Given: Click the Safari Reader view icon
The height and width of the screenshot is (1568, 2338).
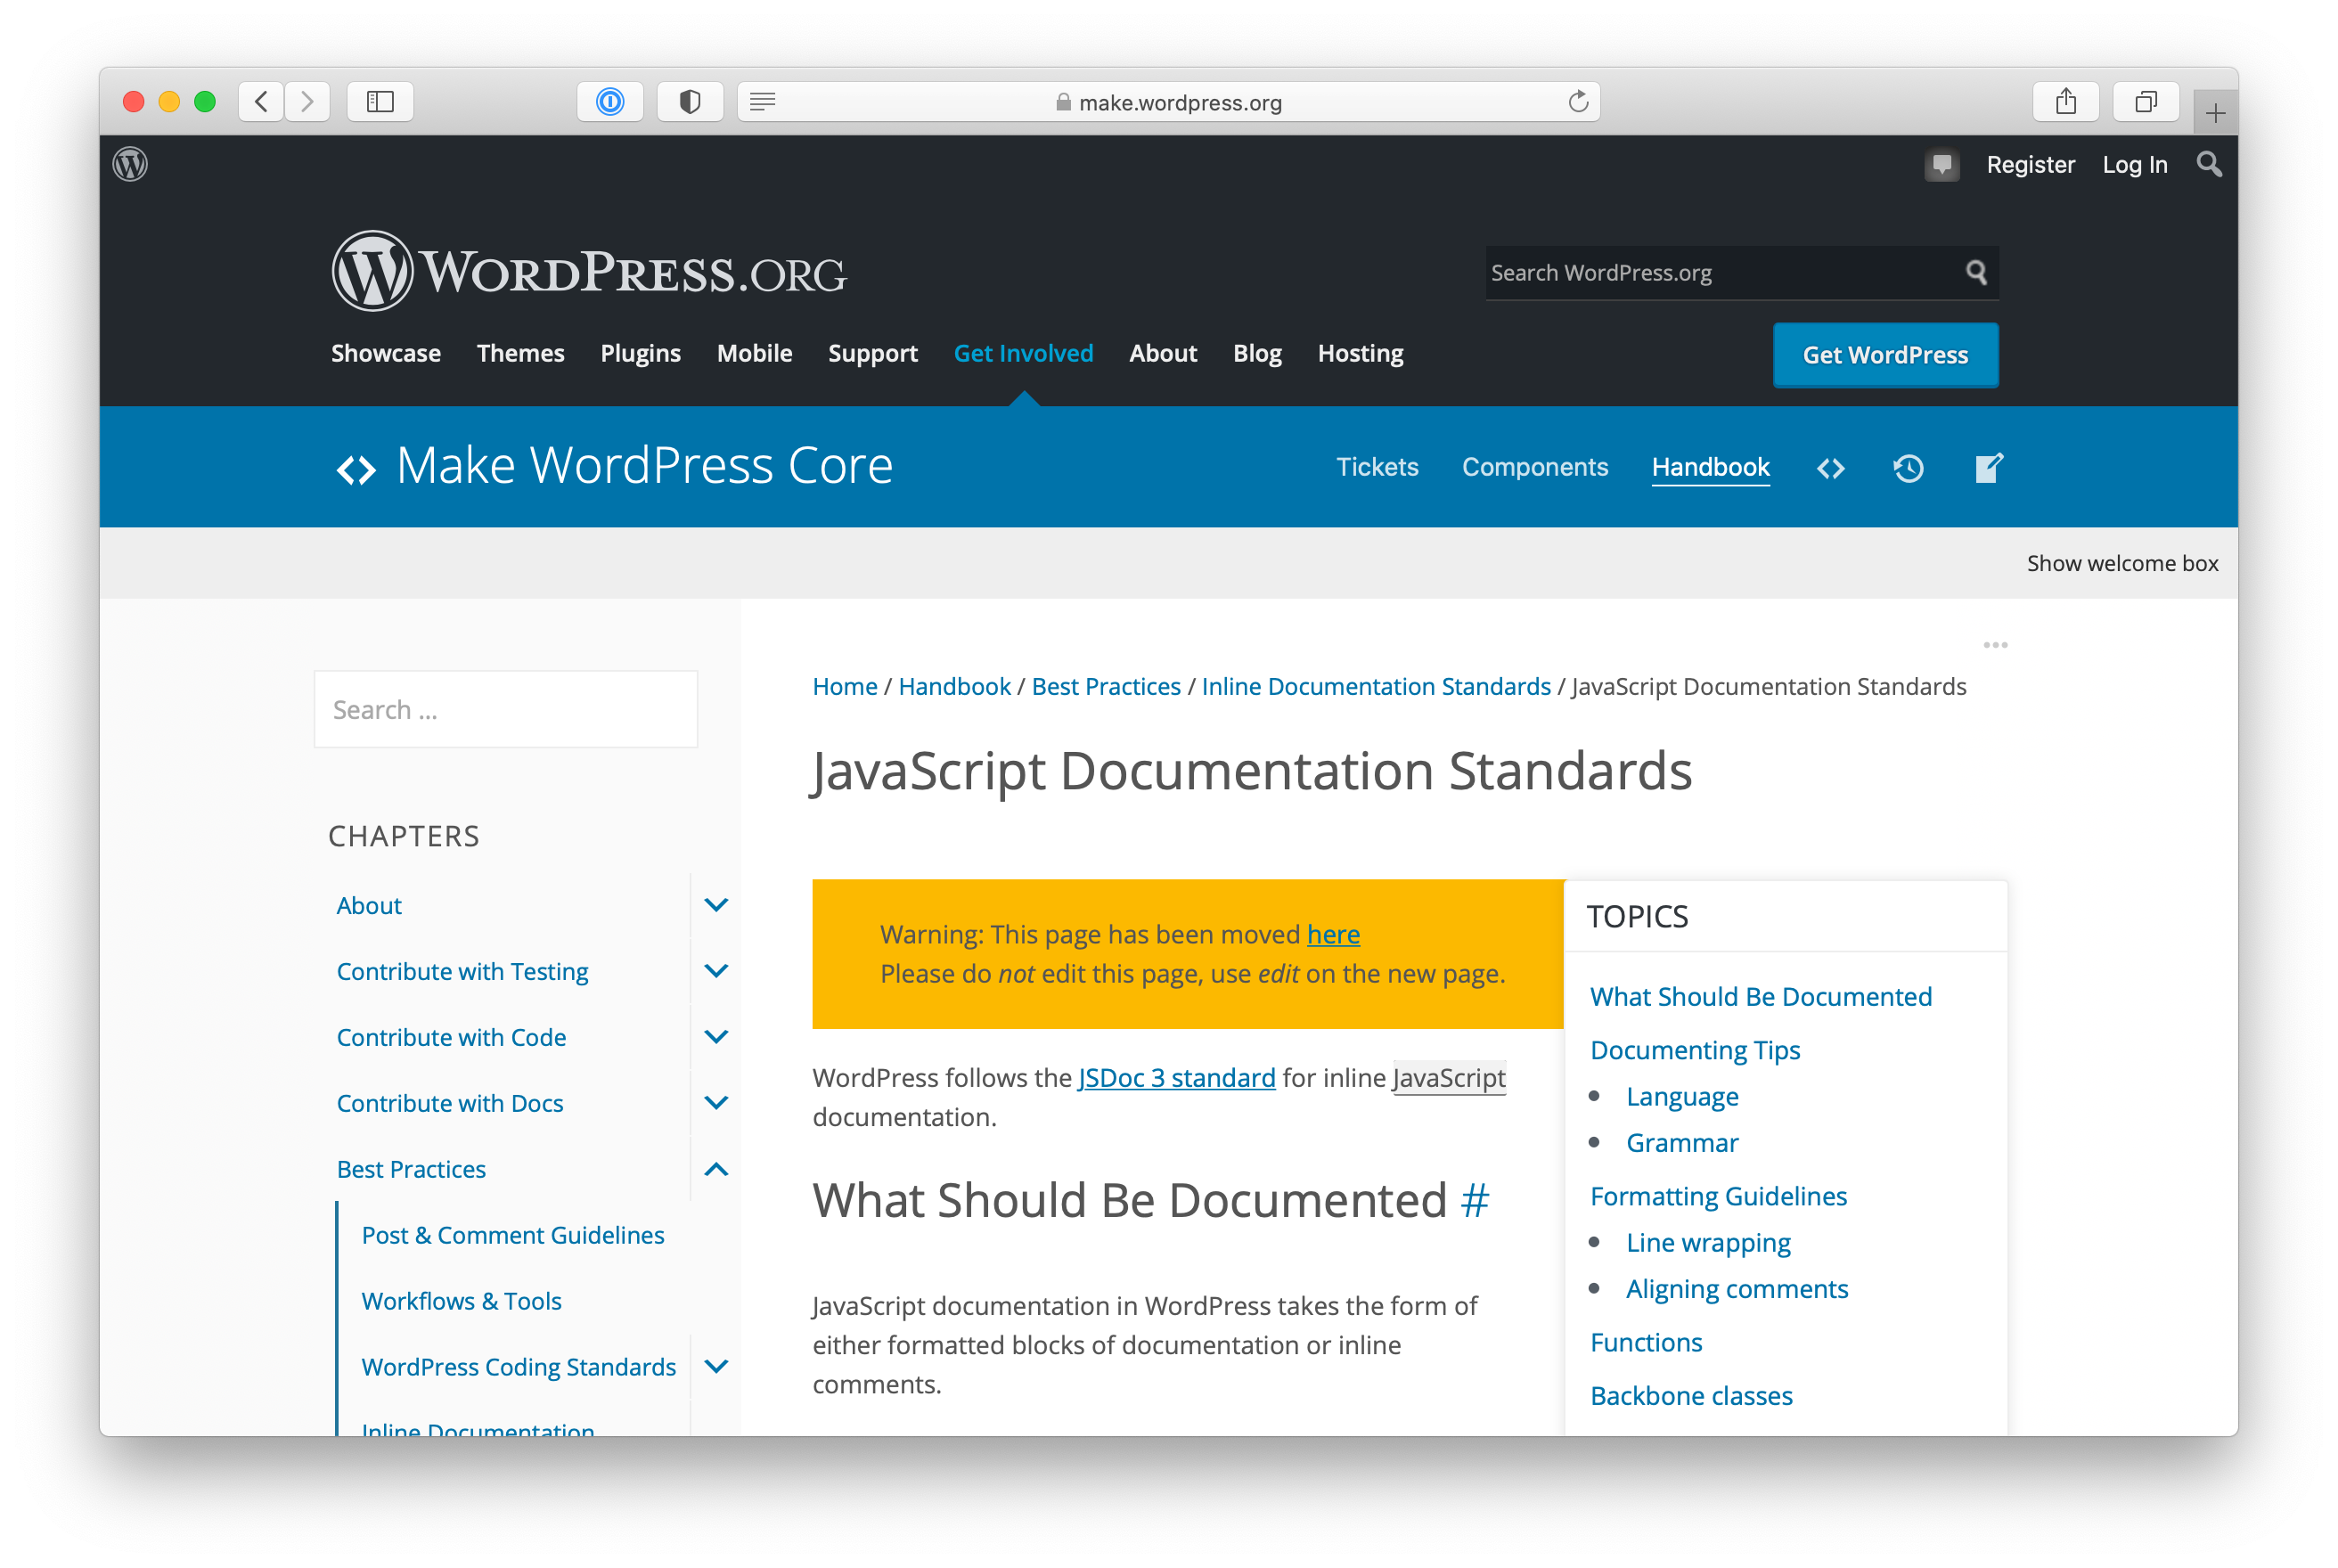Looking at the screenshot, I should point(763,101).
